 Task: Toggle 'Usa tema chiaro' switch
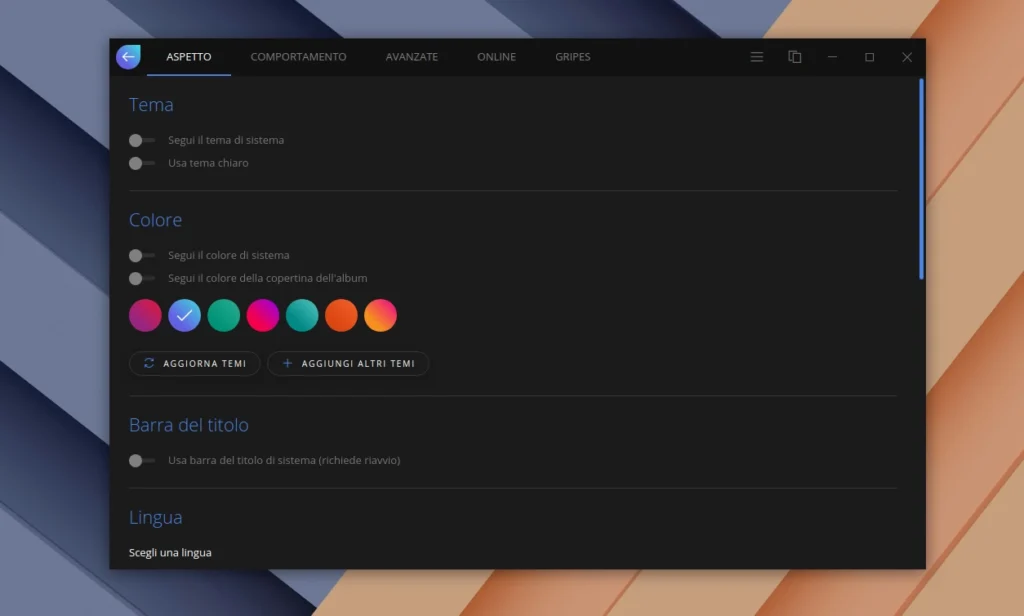pos(141,163)
